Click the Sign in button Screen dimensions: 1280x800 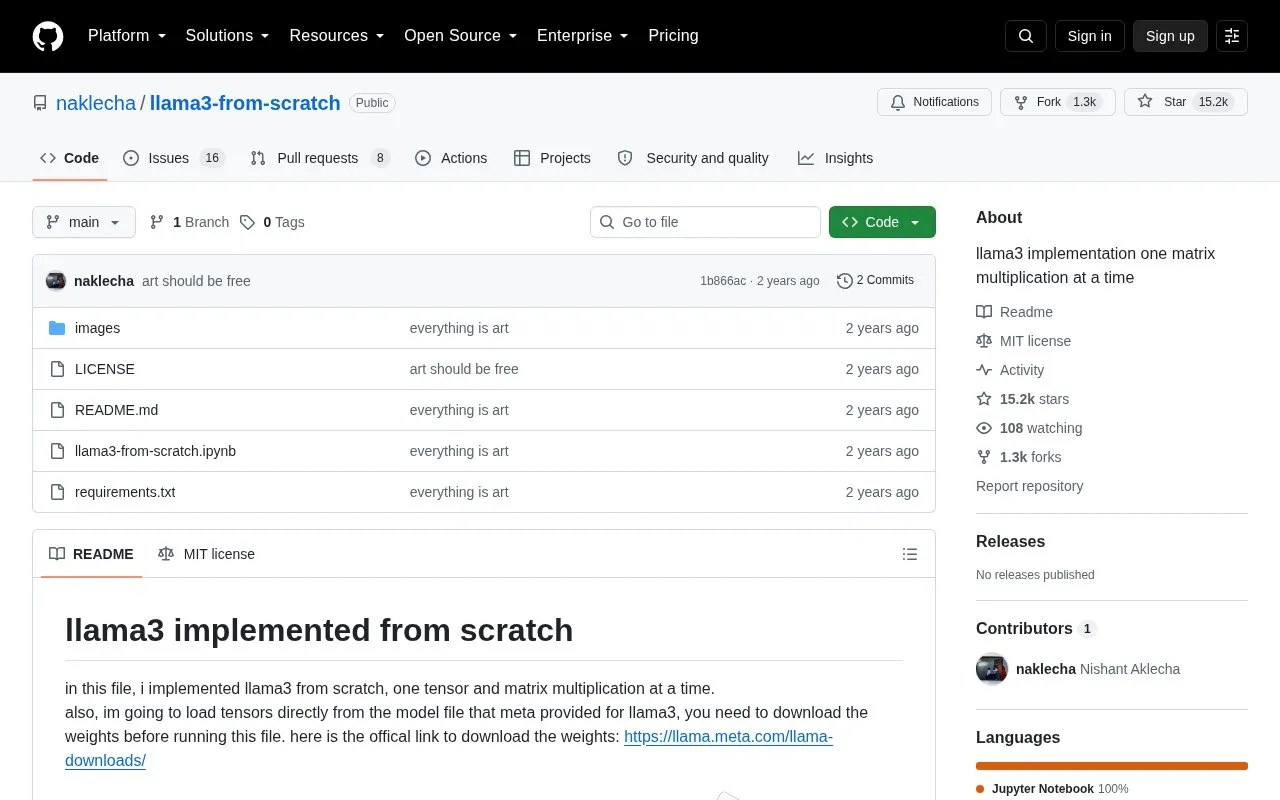pos(1089,36)
